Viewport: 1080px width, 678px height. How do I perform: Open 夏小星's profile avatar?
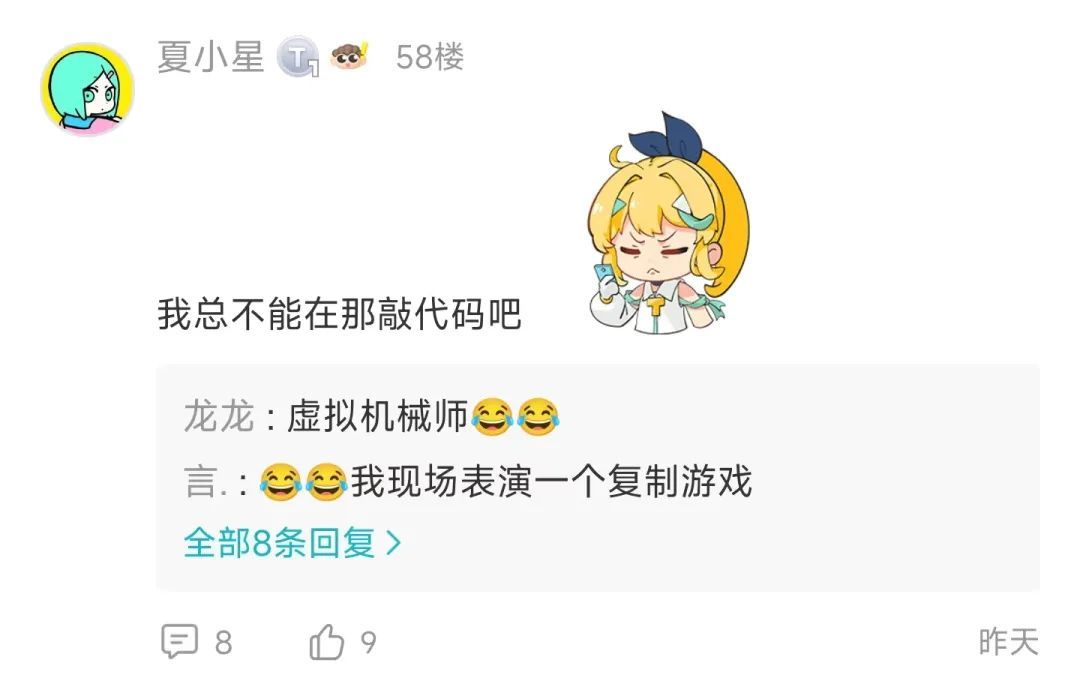pyautogui.click(x=87, y=89)
